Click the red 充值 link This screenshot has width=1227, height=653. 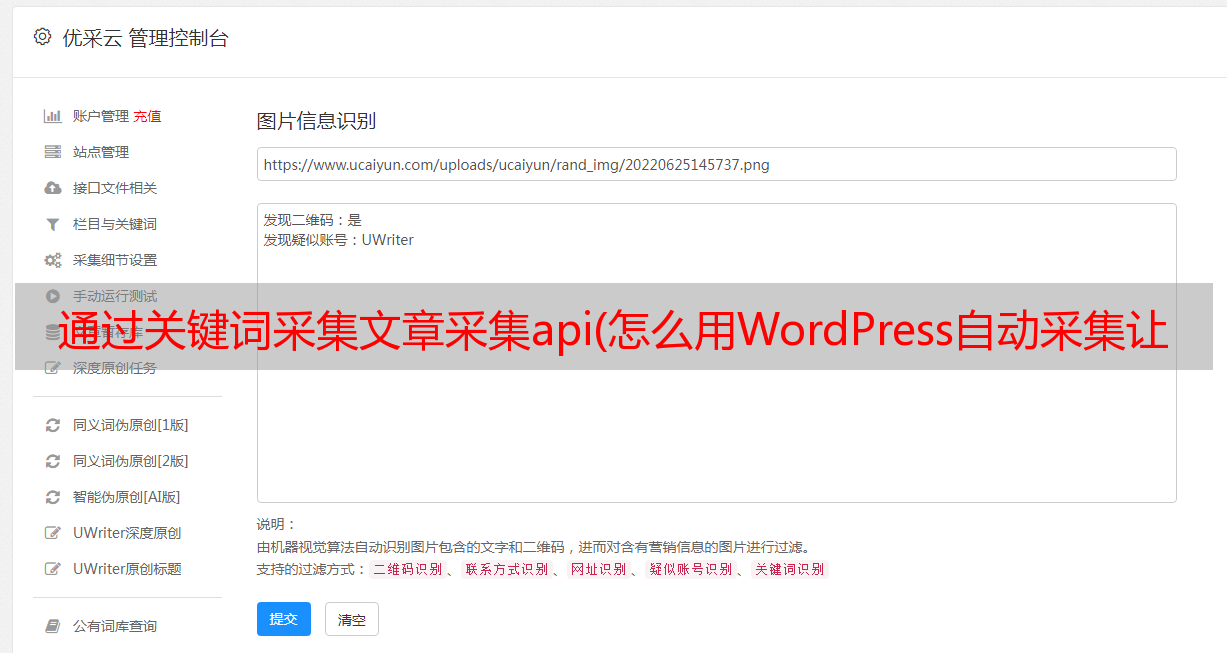click(x=147, y=116)
